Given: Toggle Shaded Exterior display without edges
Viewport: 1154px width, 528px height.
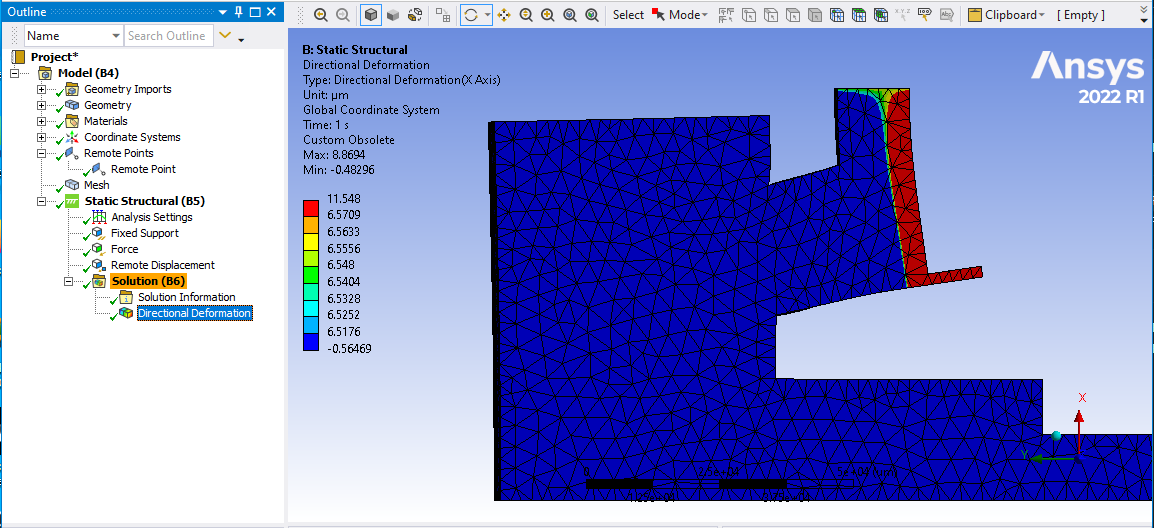Looking at the screenshot, I should pyautogui.click(x=393, y=15).
